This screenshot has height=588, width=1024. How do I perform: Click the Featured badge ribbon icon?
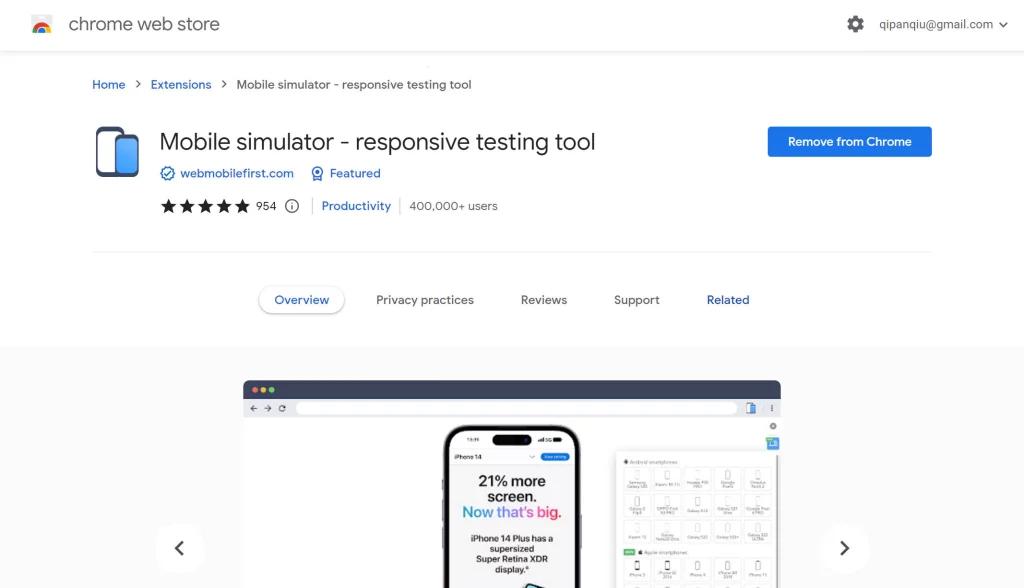317,173
